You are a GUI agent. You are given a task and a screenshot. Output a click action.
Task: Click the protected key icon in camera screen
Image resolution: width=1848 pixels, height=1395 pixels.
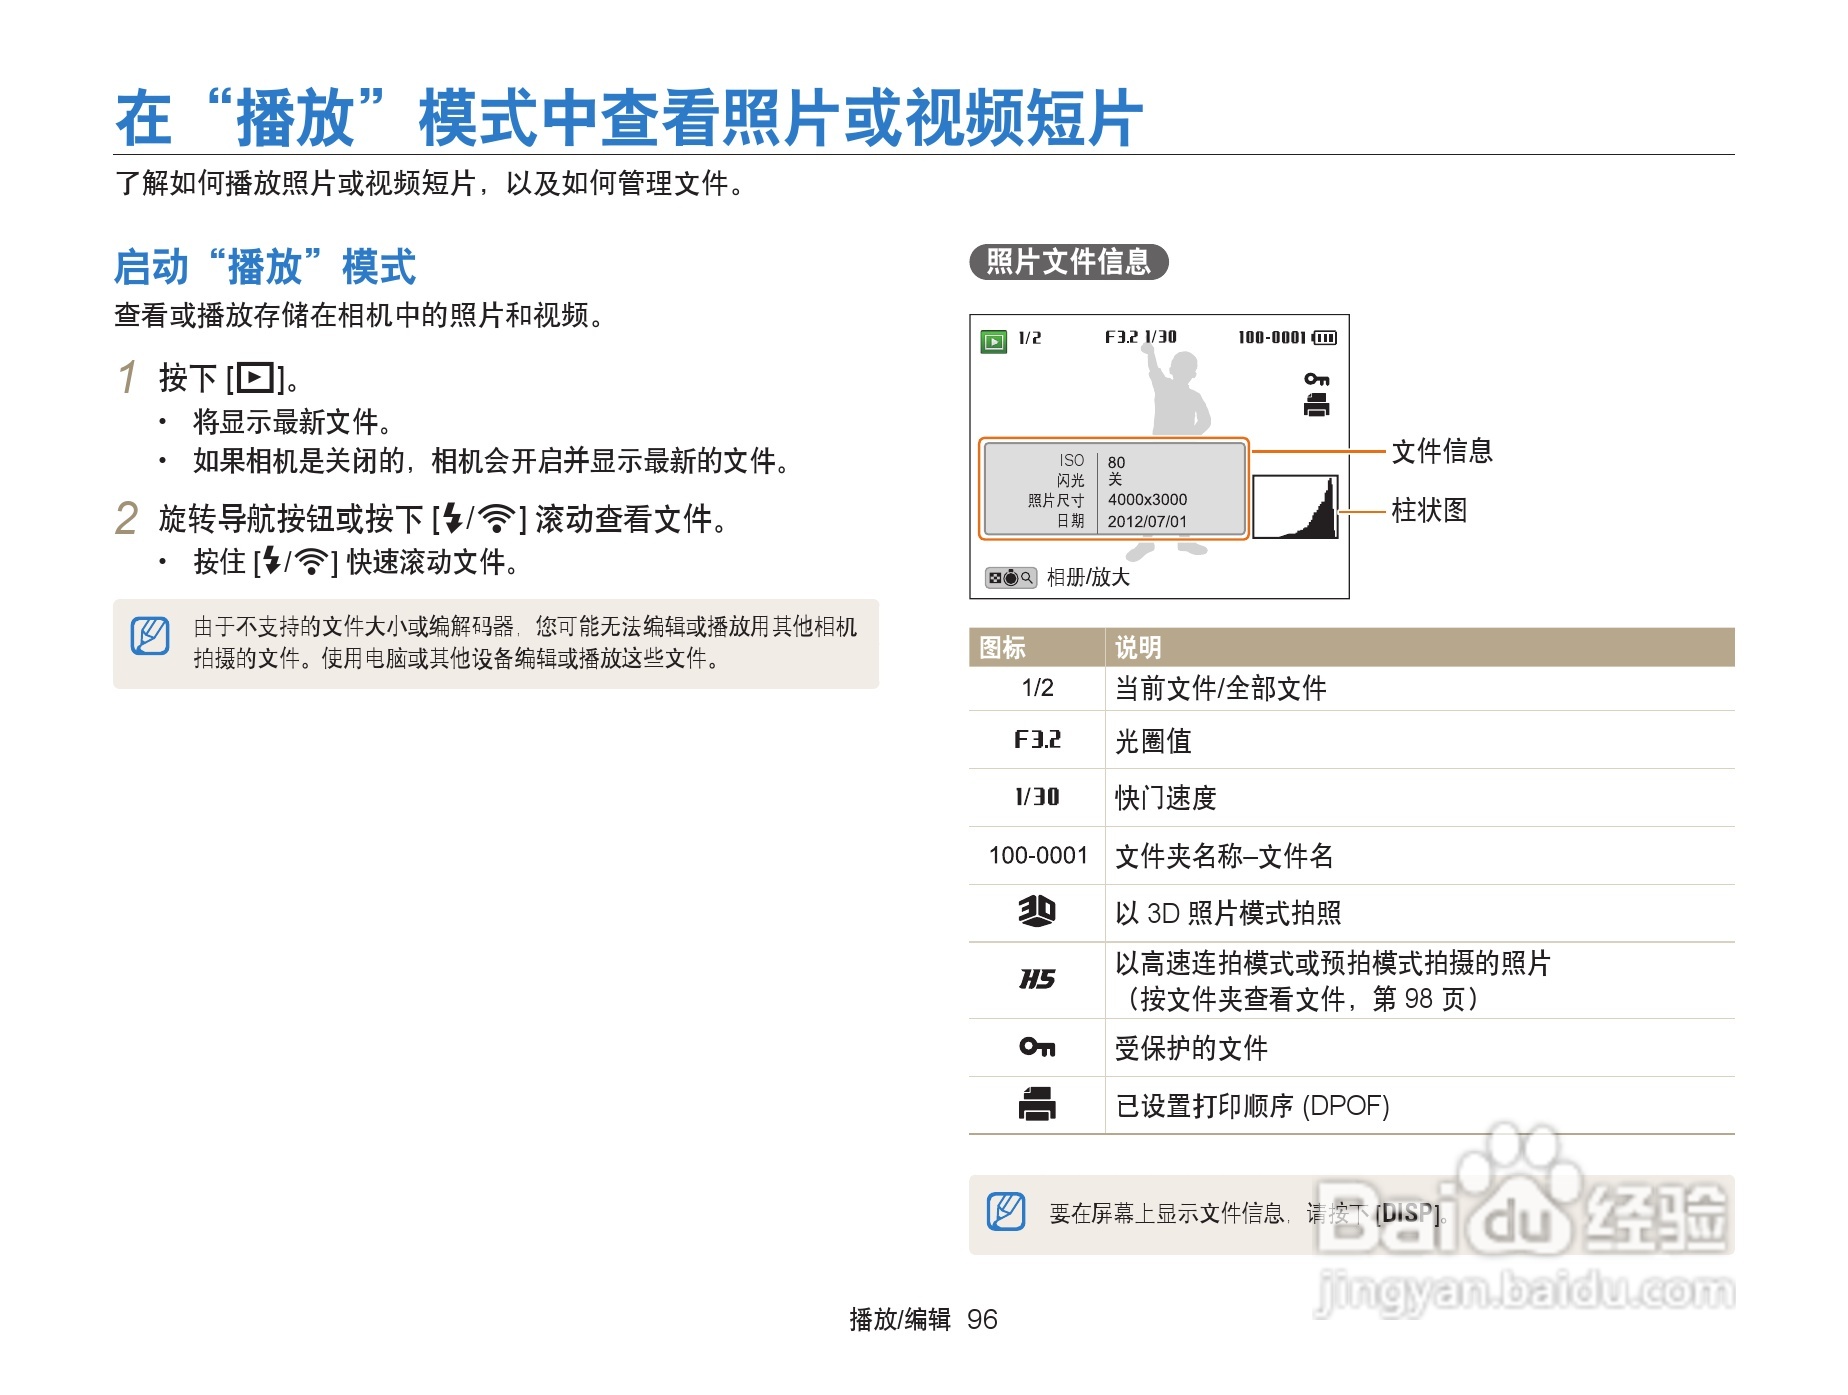[x=1316, y=379]
